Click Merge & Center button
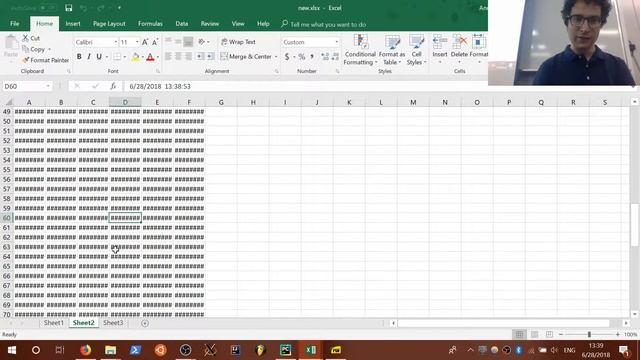 (x=246, y=57)
